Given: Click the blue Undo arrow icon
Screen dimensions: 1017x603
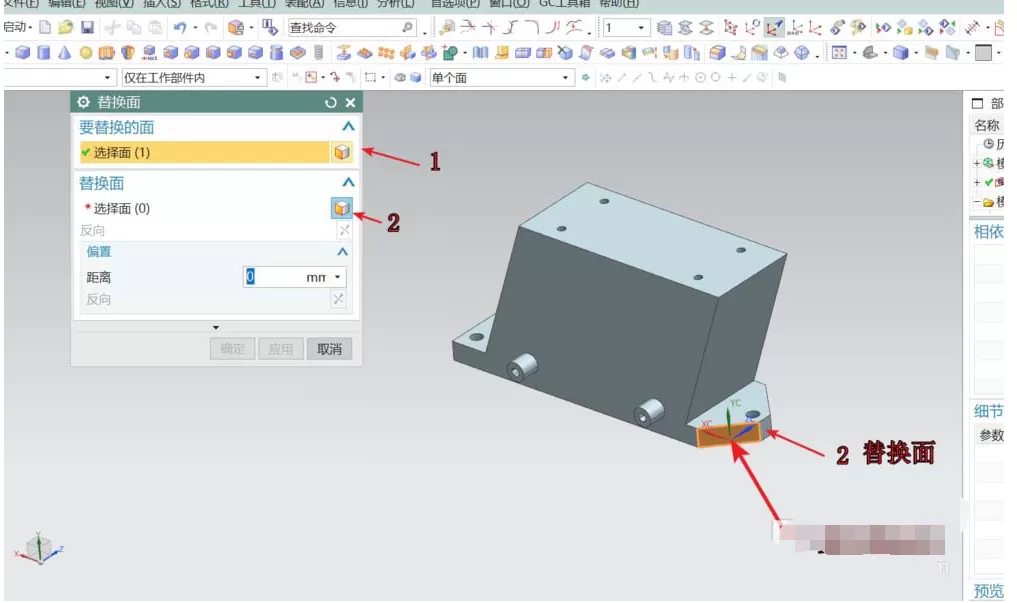Looking at the screenshot, I should coord(180,27).
